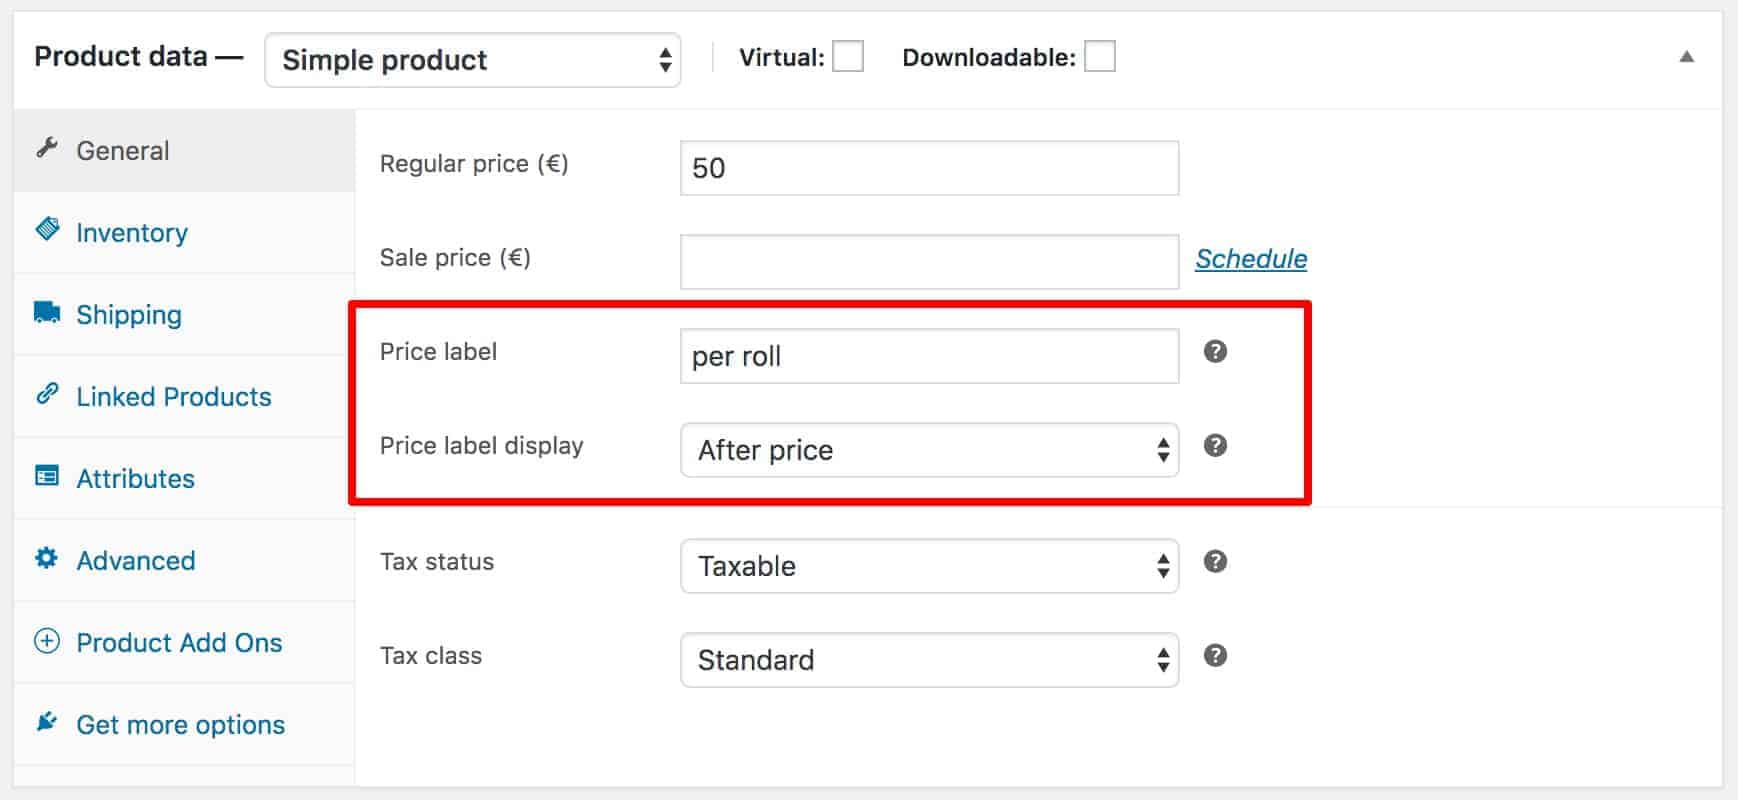This screenshot has height=800, width=1738.
Task: Click the Get more options plug icon
Action: [47, 721]
